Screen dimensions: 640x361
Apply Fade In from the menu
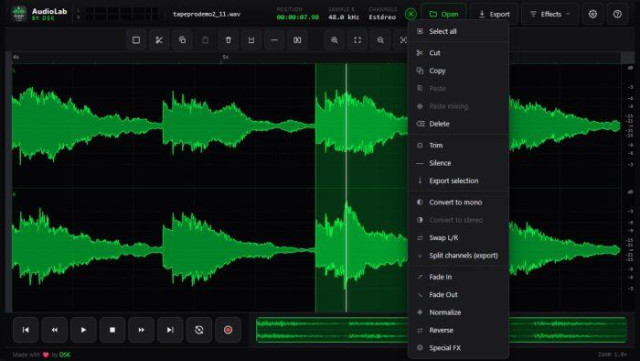point(458,277)
